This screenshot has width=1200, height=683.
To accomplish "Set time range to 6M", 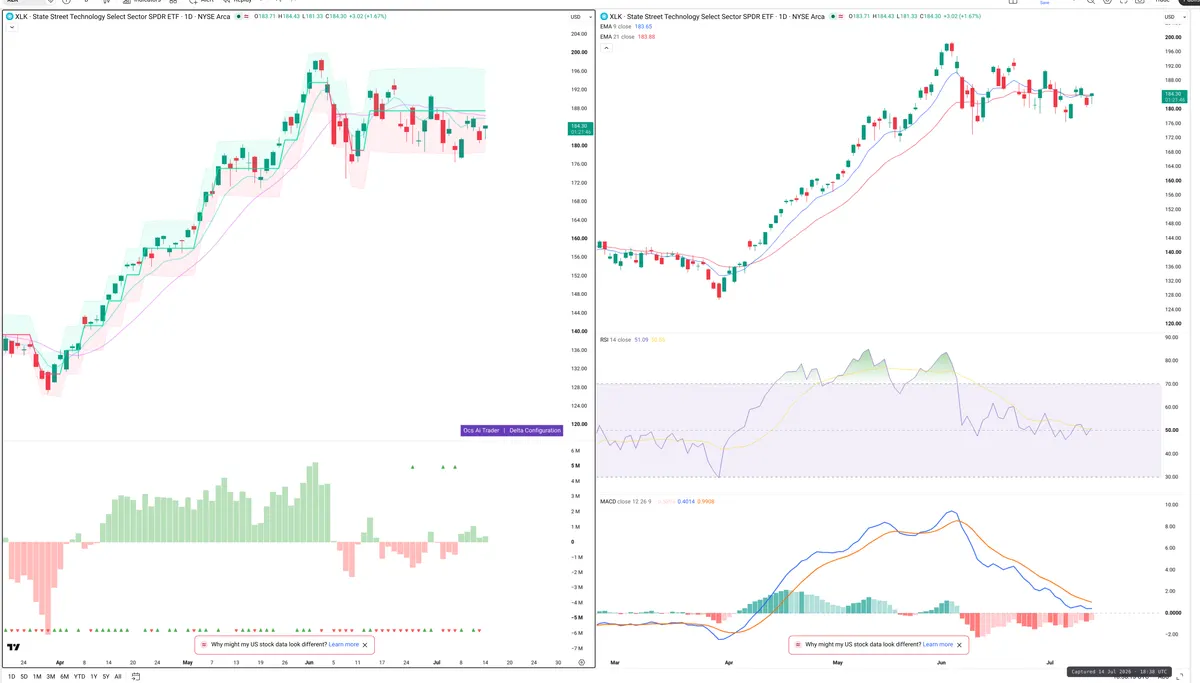I will pyautogui.click(x=65, y=676).
